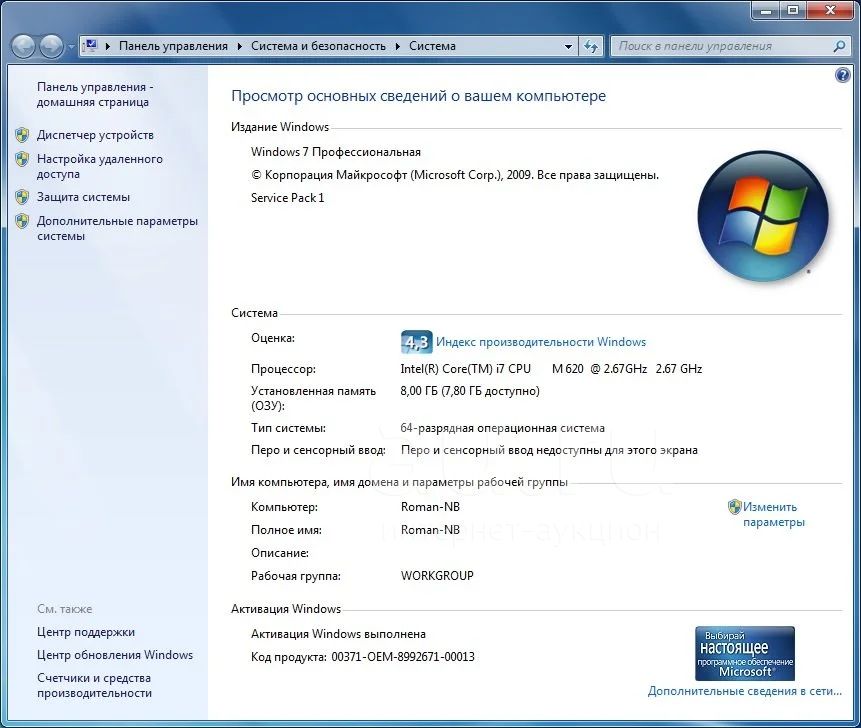The image size is (861, 728).
Task: Click the Back navigation arrow button
Action: click(23, 46)
